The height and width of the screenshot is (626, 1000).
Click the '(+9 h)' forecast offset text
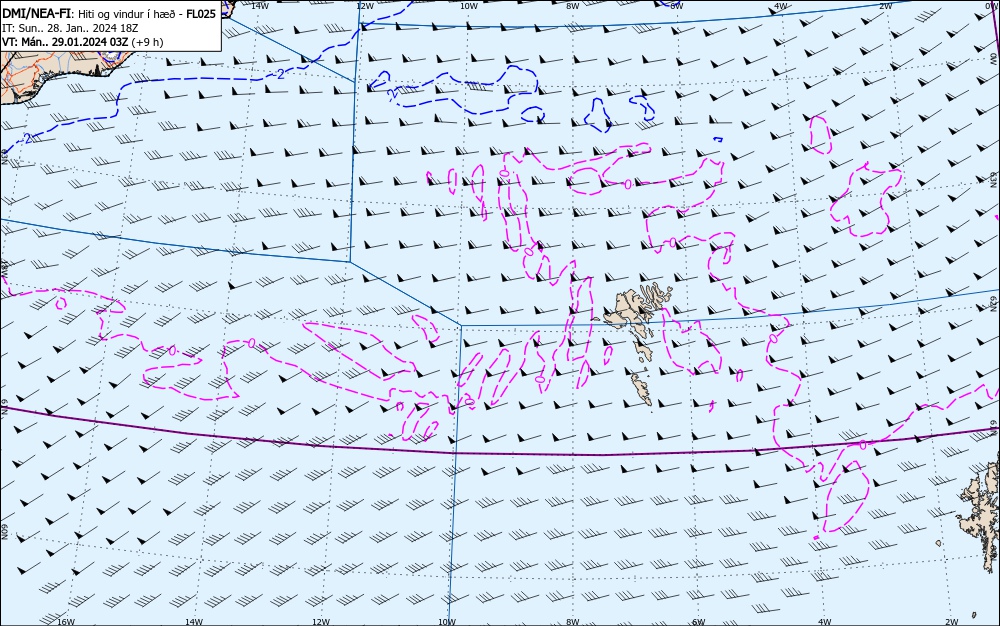point(147,42)
